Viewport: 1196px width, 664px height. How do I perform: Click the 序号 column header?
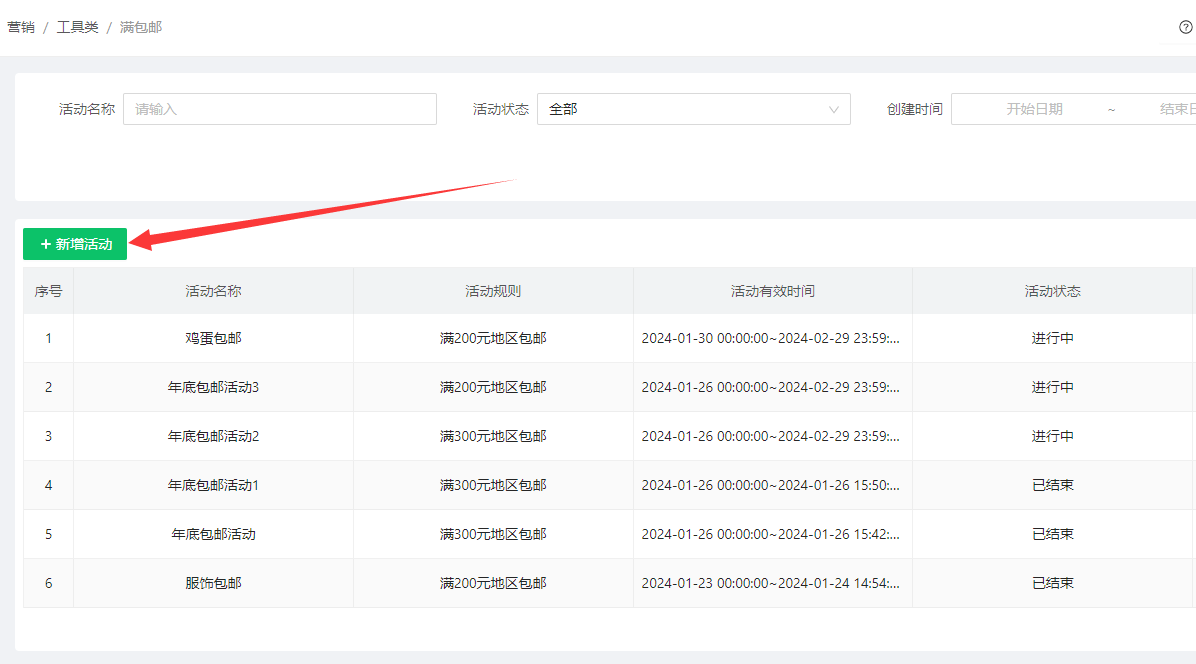[48, 291]
